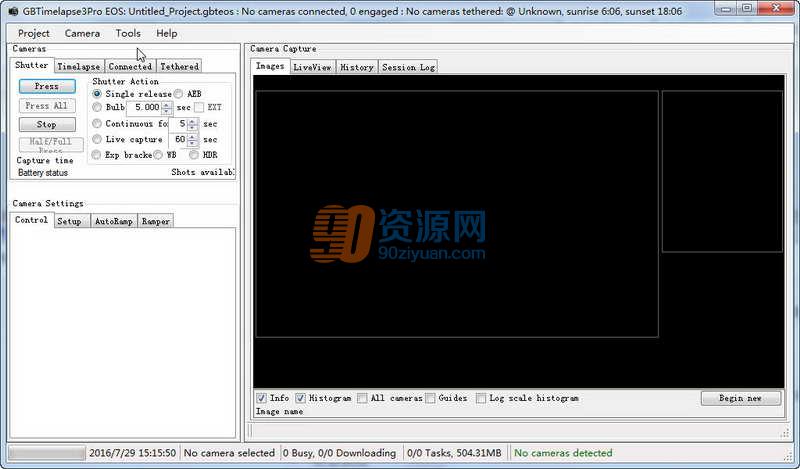Open the Help menu

pos(167,33)
